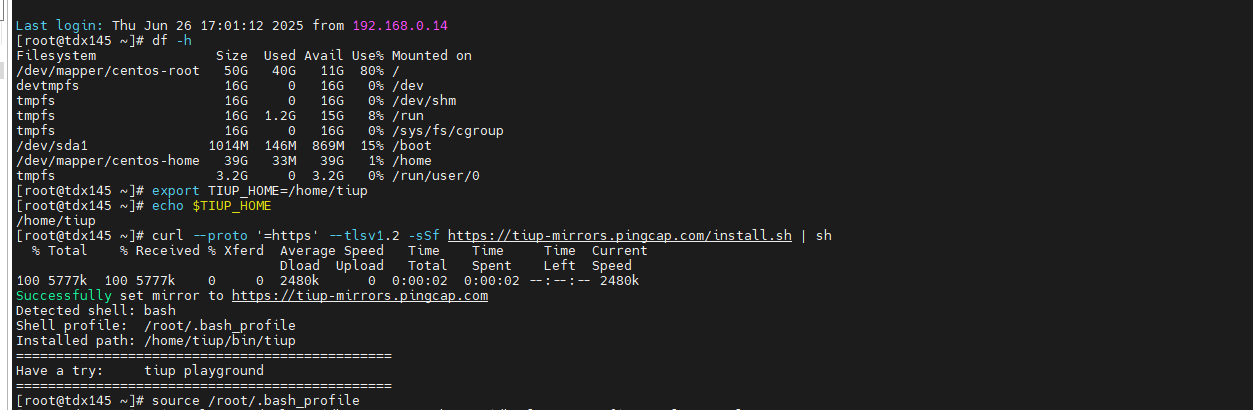Click the 'export TIUP_HOME=/home/tiup' command
Viewport: 1253px width, 410px height.
[260, 190]
